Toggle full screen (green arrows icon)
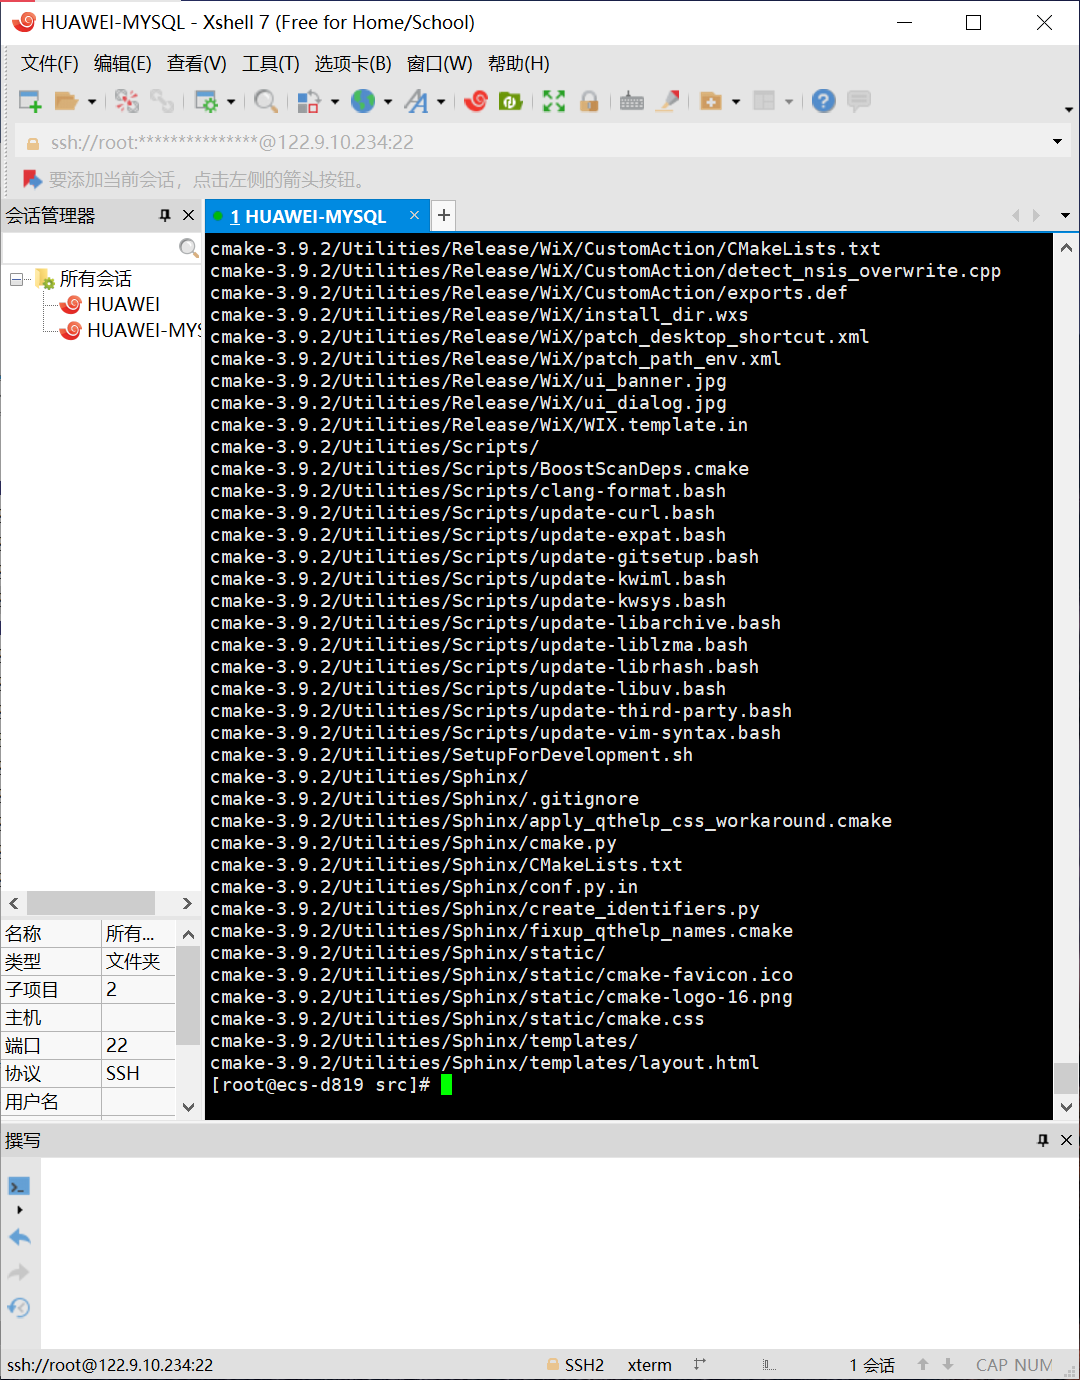This screenshot has height=1380, width=1080. tap(554, 101)
